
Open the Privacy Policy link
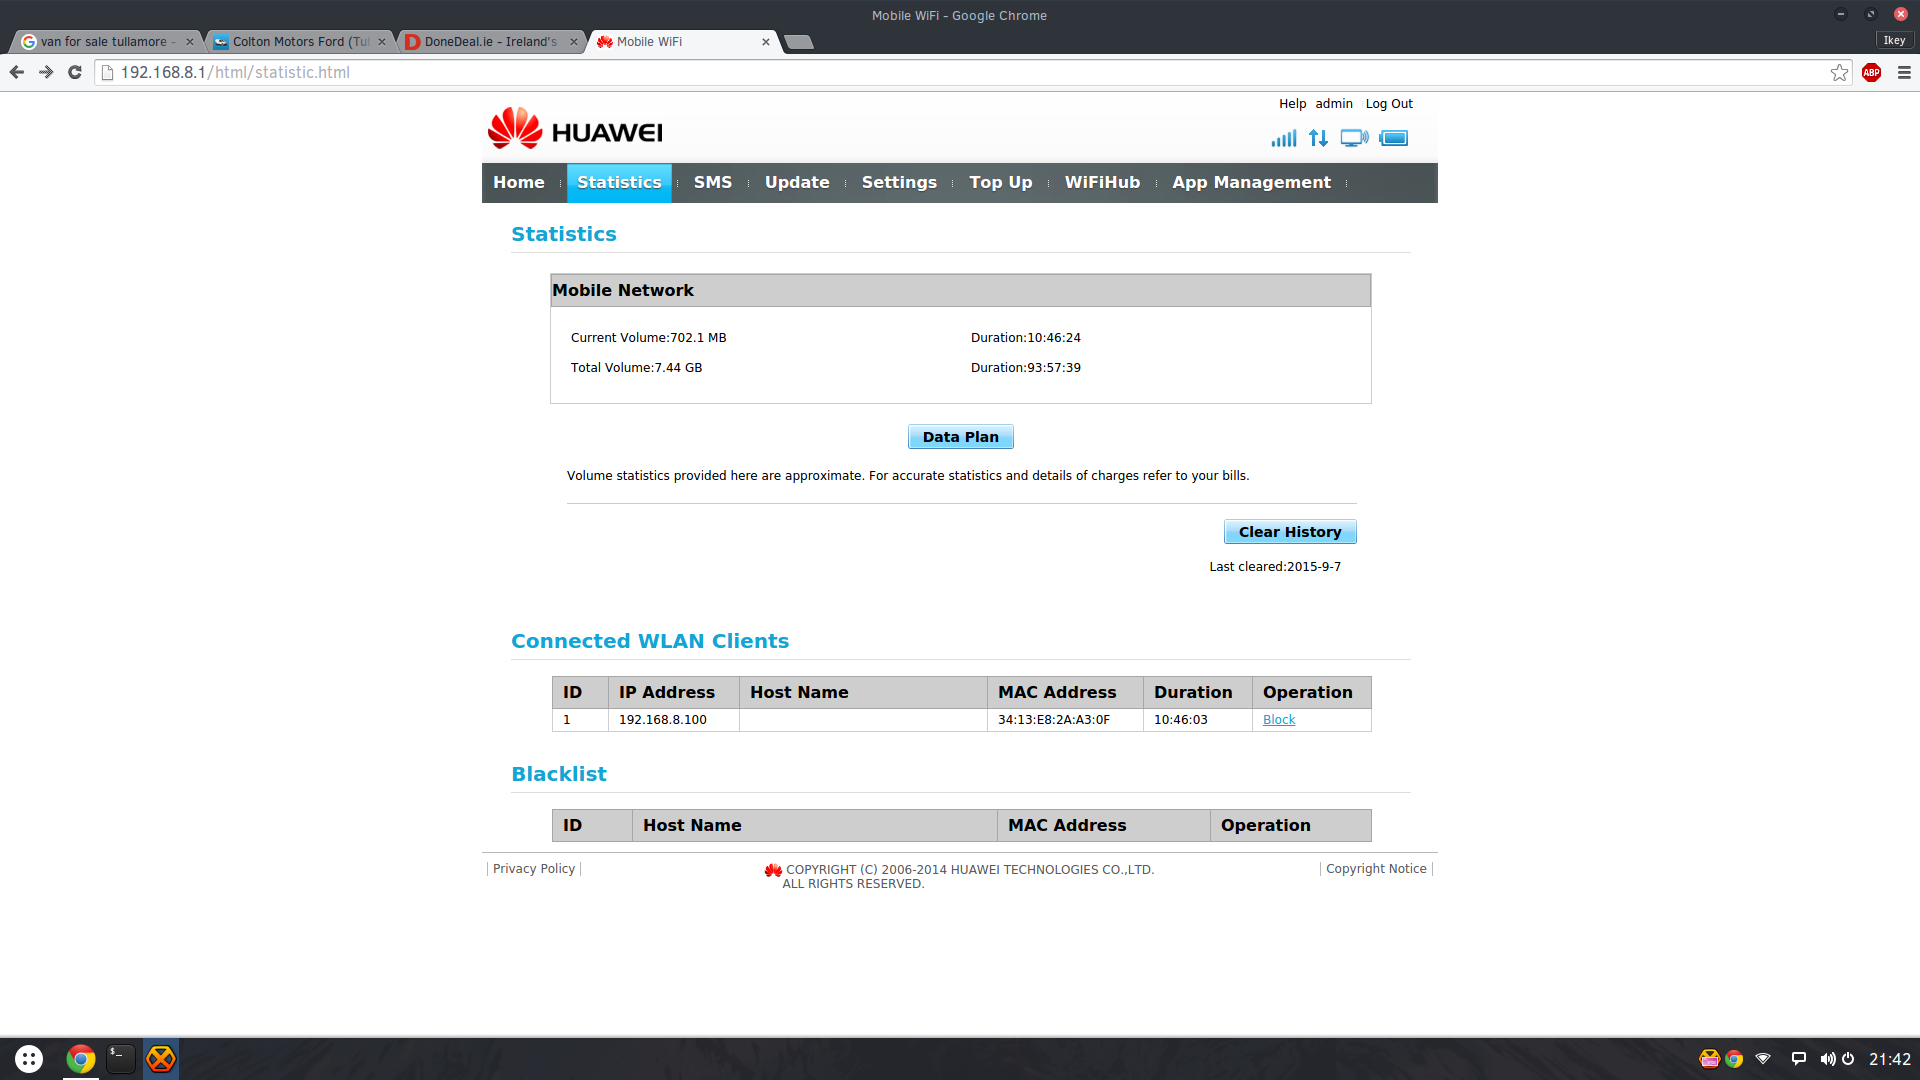click(534, 869)
